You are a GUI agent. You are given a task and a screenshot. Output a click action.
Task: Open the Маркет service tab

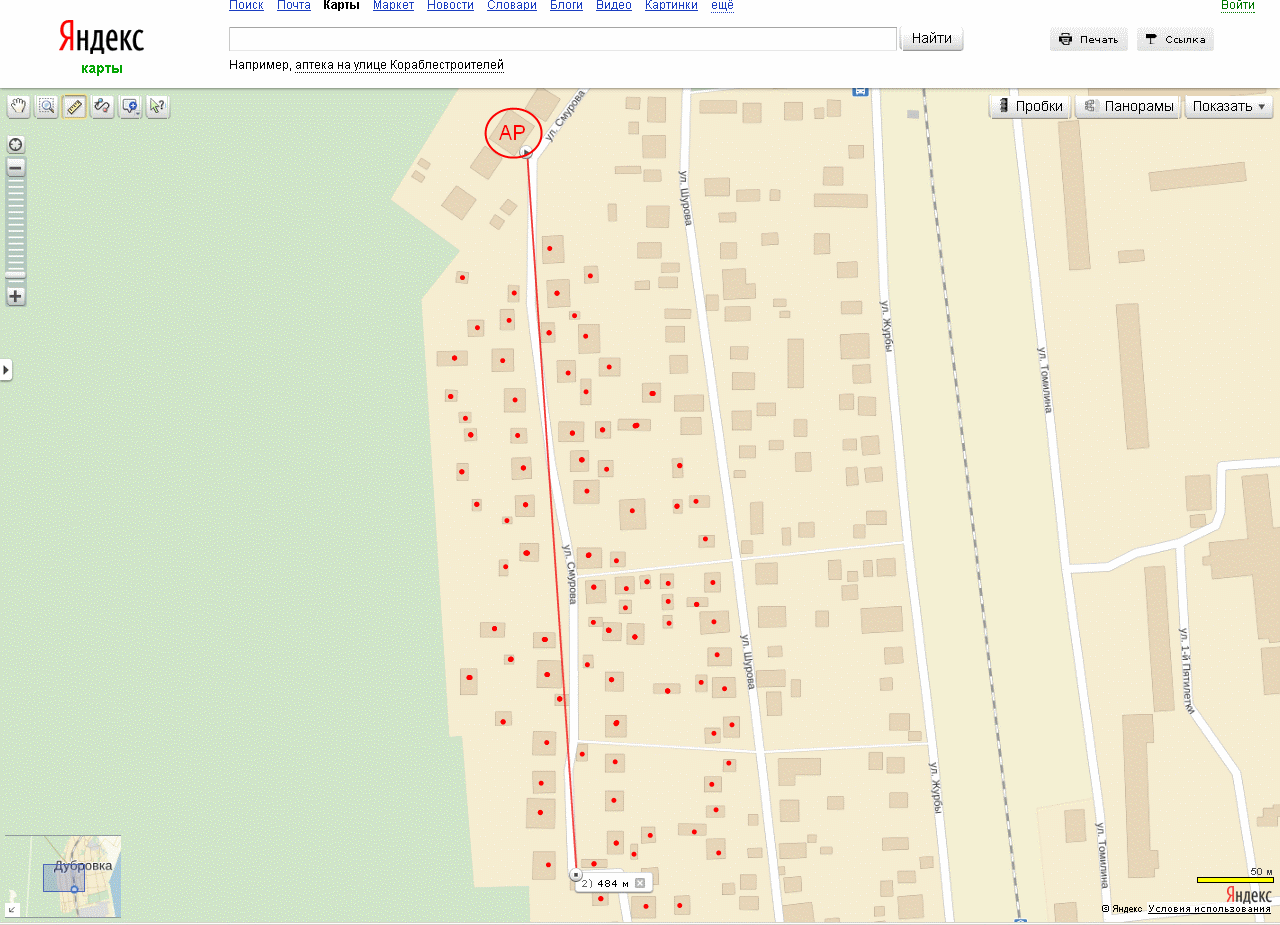point(393,6)
